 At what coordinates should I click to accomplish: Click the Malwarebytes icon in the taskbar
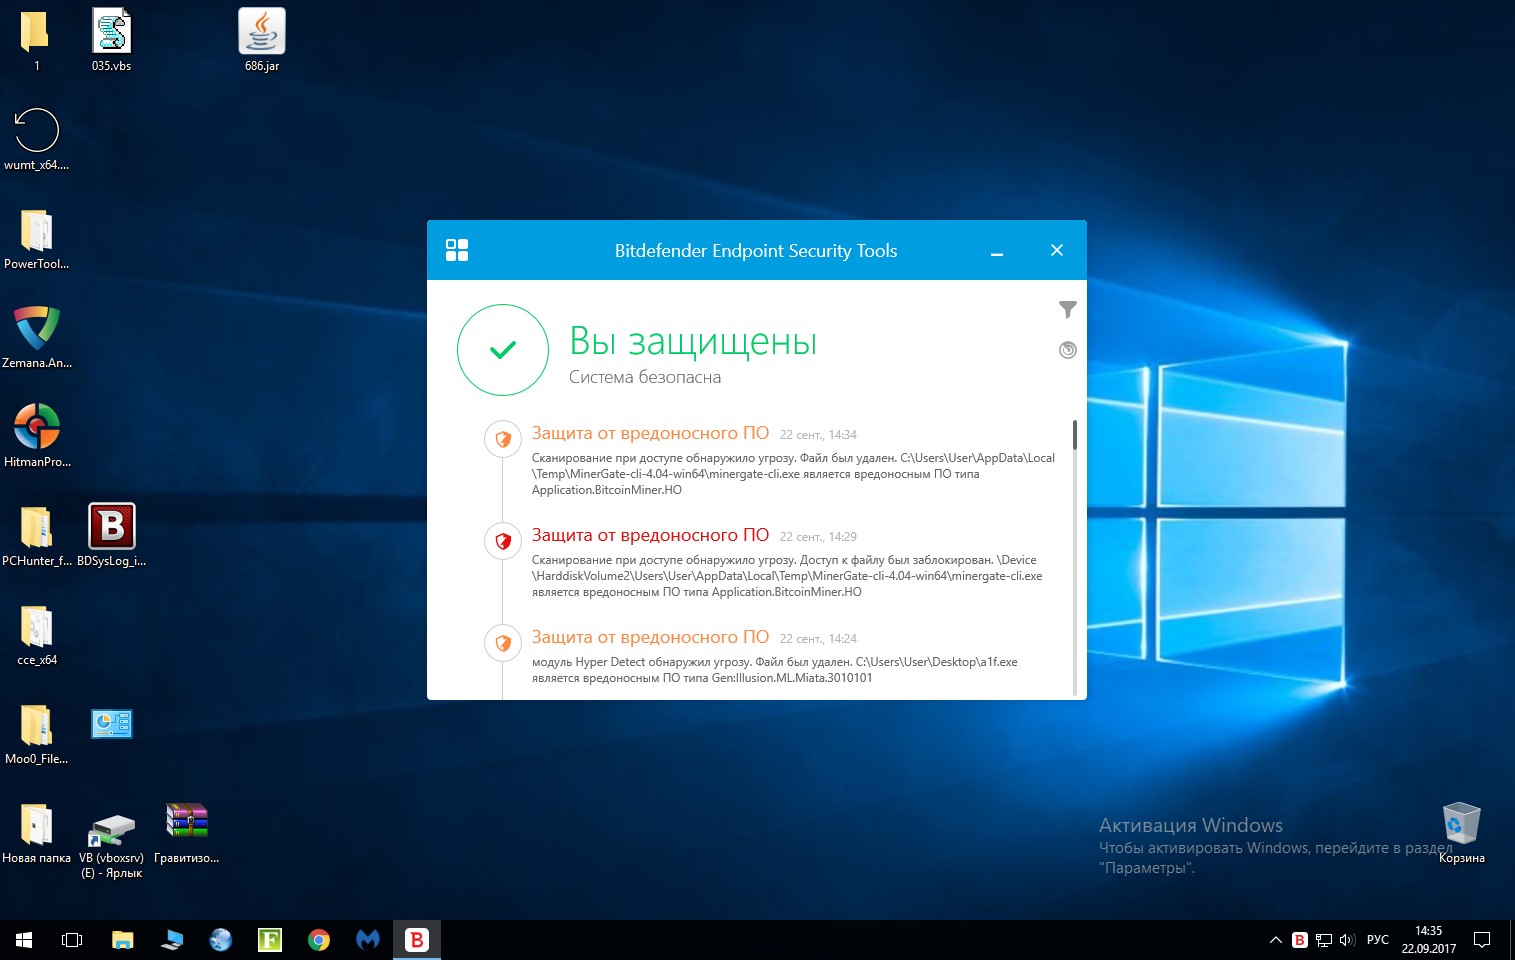(368, 940)
